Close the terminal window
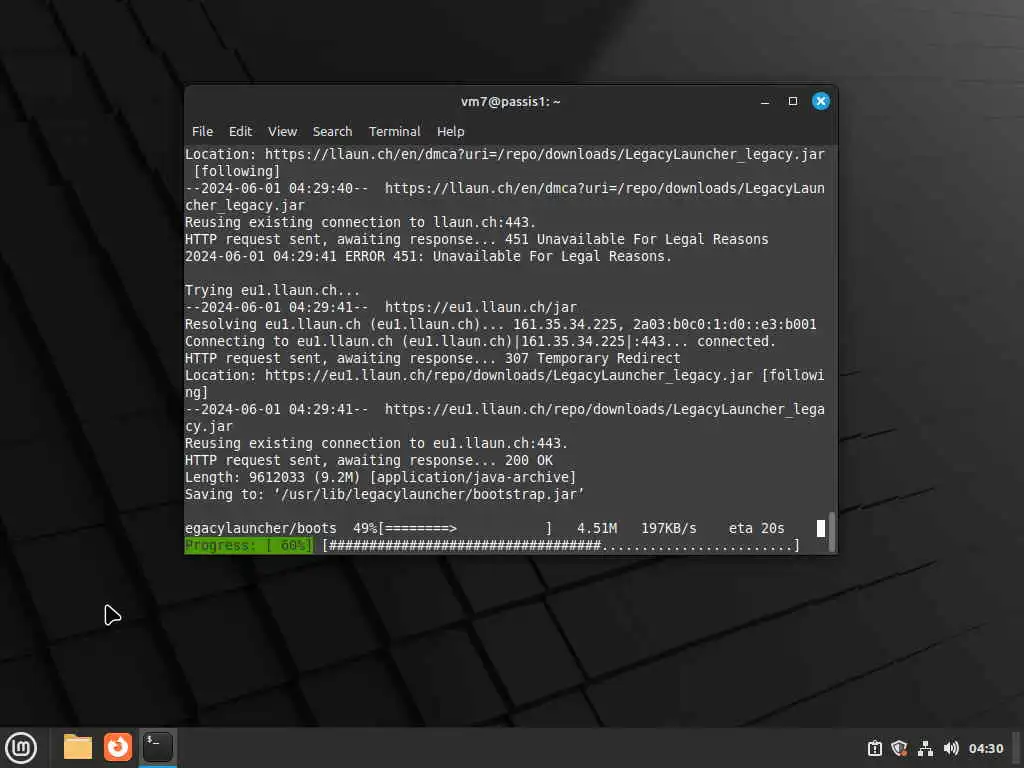 pos(821,101)
